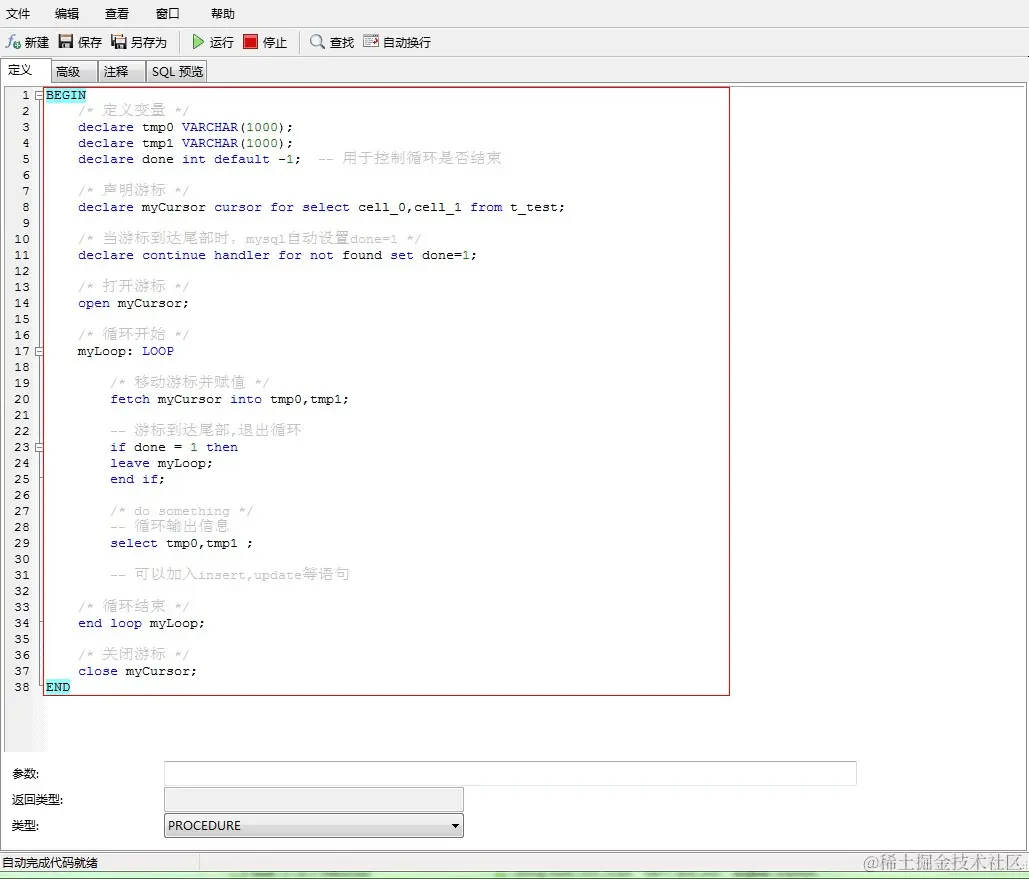1029x879 pixels.
Task: Click the status text 自动完成代码就绪
Action: pos(50,863)
